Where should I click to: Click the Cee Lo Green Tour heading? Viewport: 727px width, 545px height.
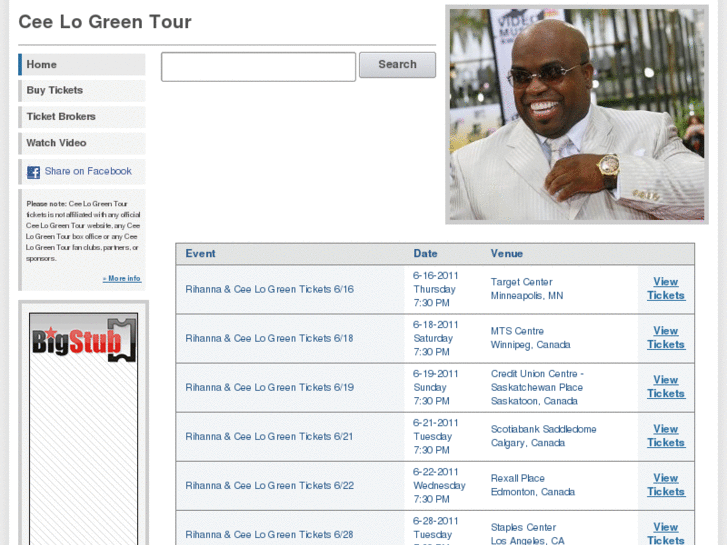tap(105, 22)
